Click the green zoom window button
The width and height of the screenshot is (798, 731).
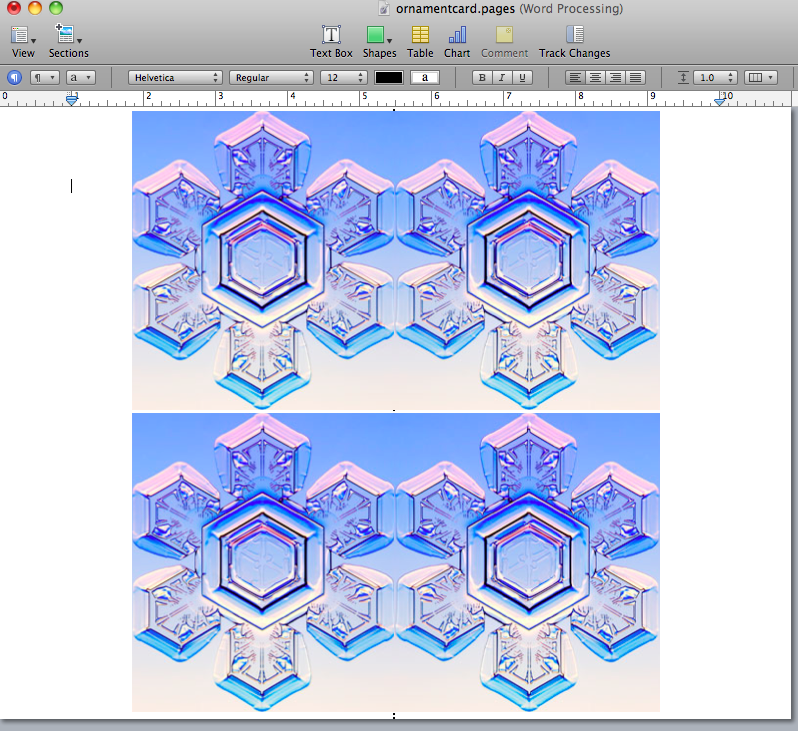[x=56, y=8]
